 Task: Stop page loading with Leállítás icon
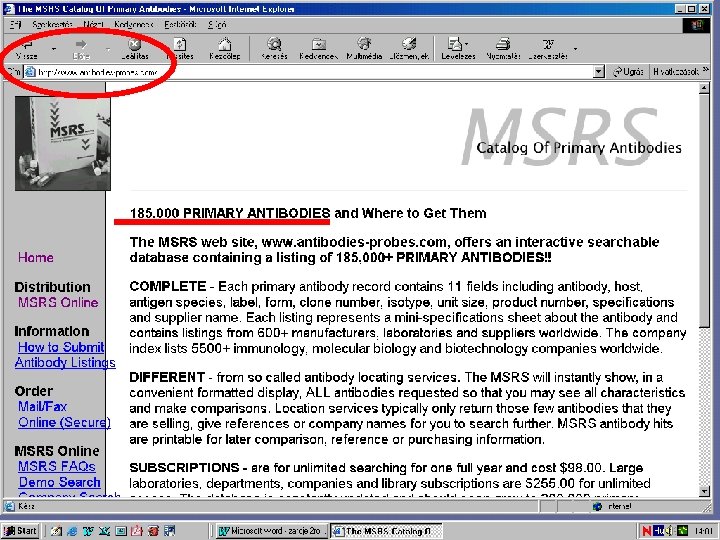pos(135,49)
